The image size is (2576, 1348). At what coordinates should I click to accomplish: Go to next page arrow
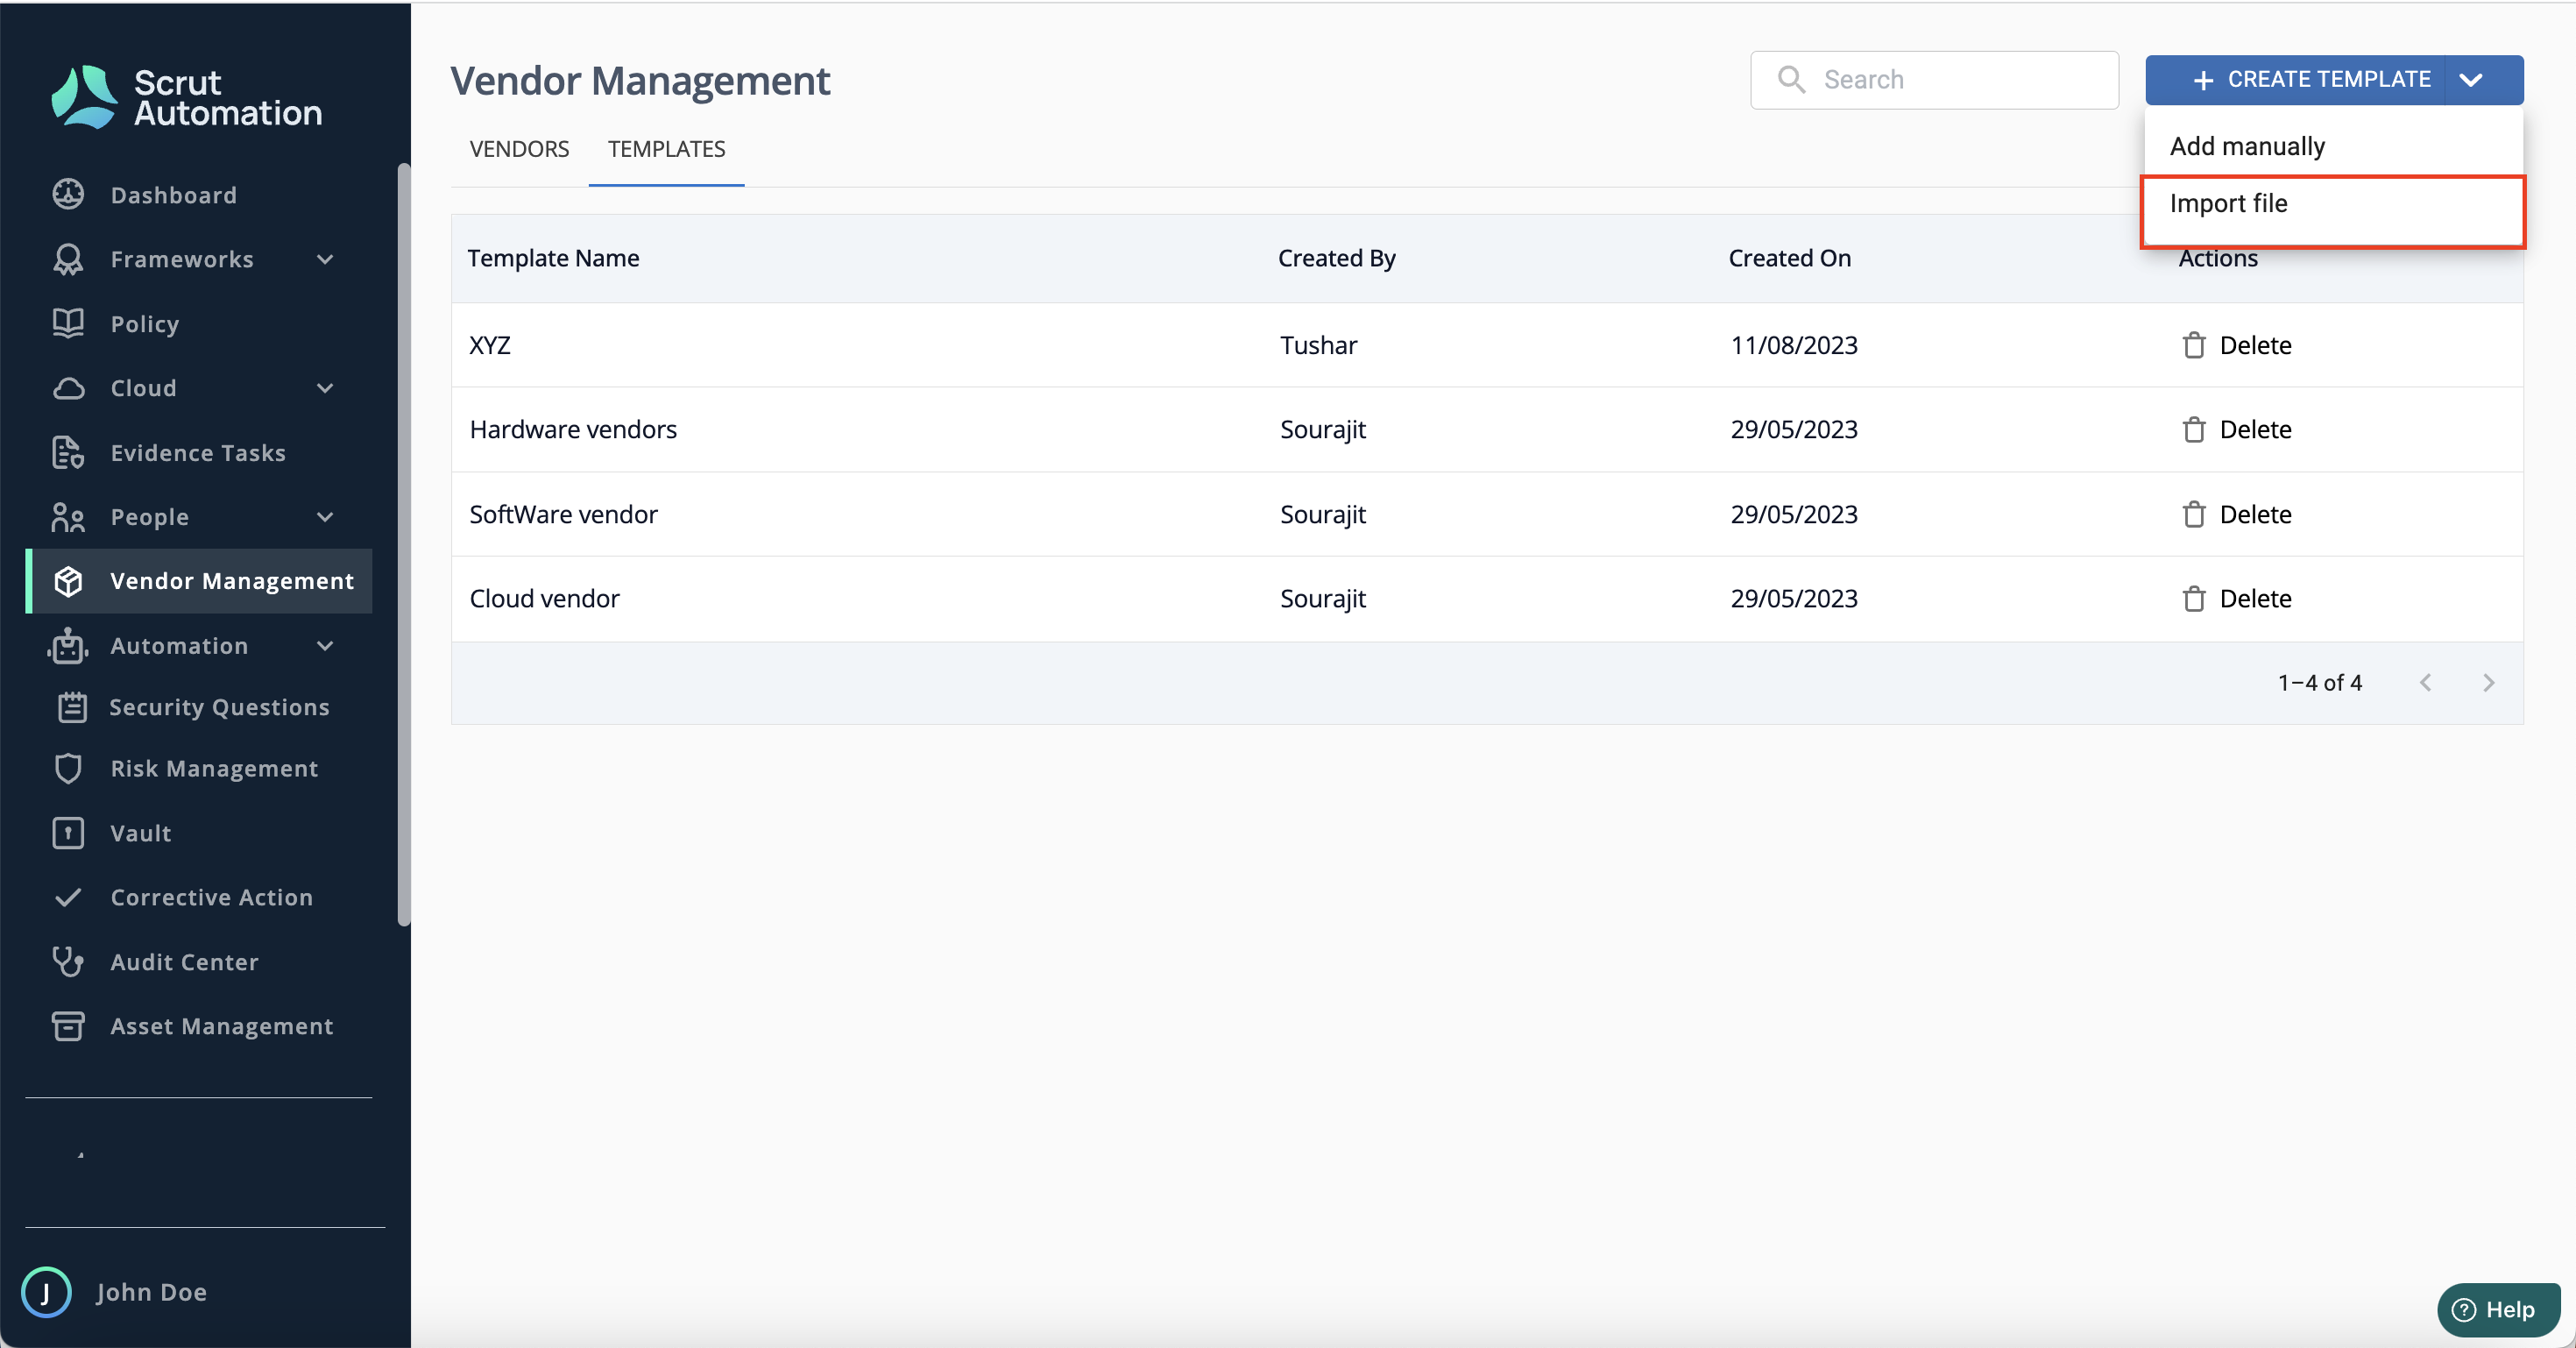2489,683
